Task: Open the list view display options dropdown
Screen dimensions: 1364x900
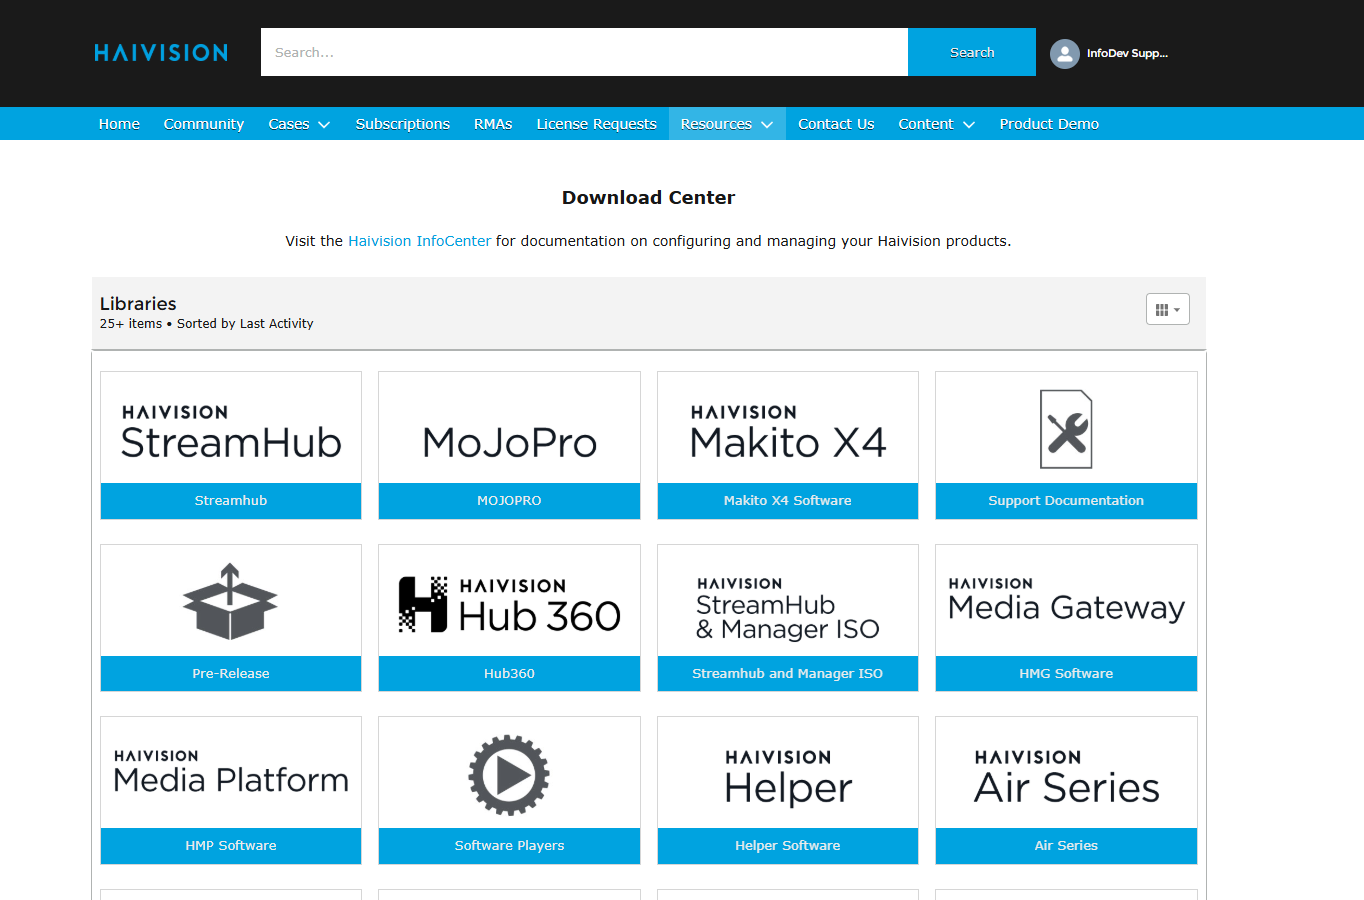Action: 1167,310
